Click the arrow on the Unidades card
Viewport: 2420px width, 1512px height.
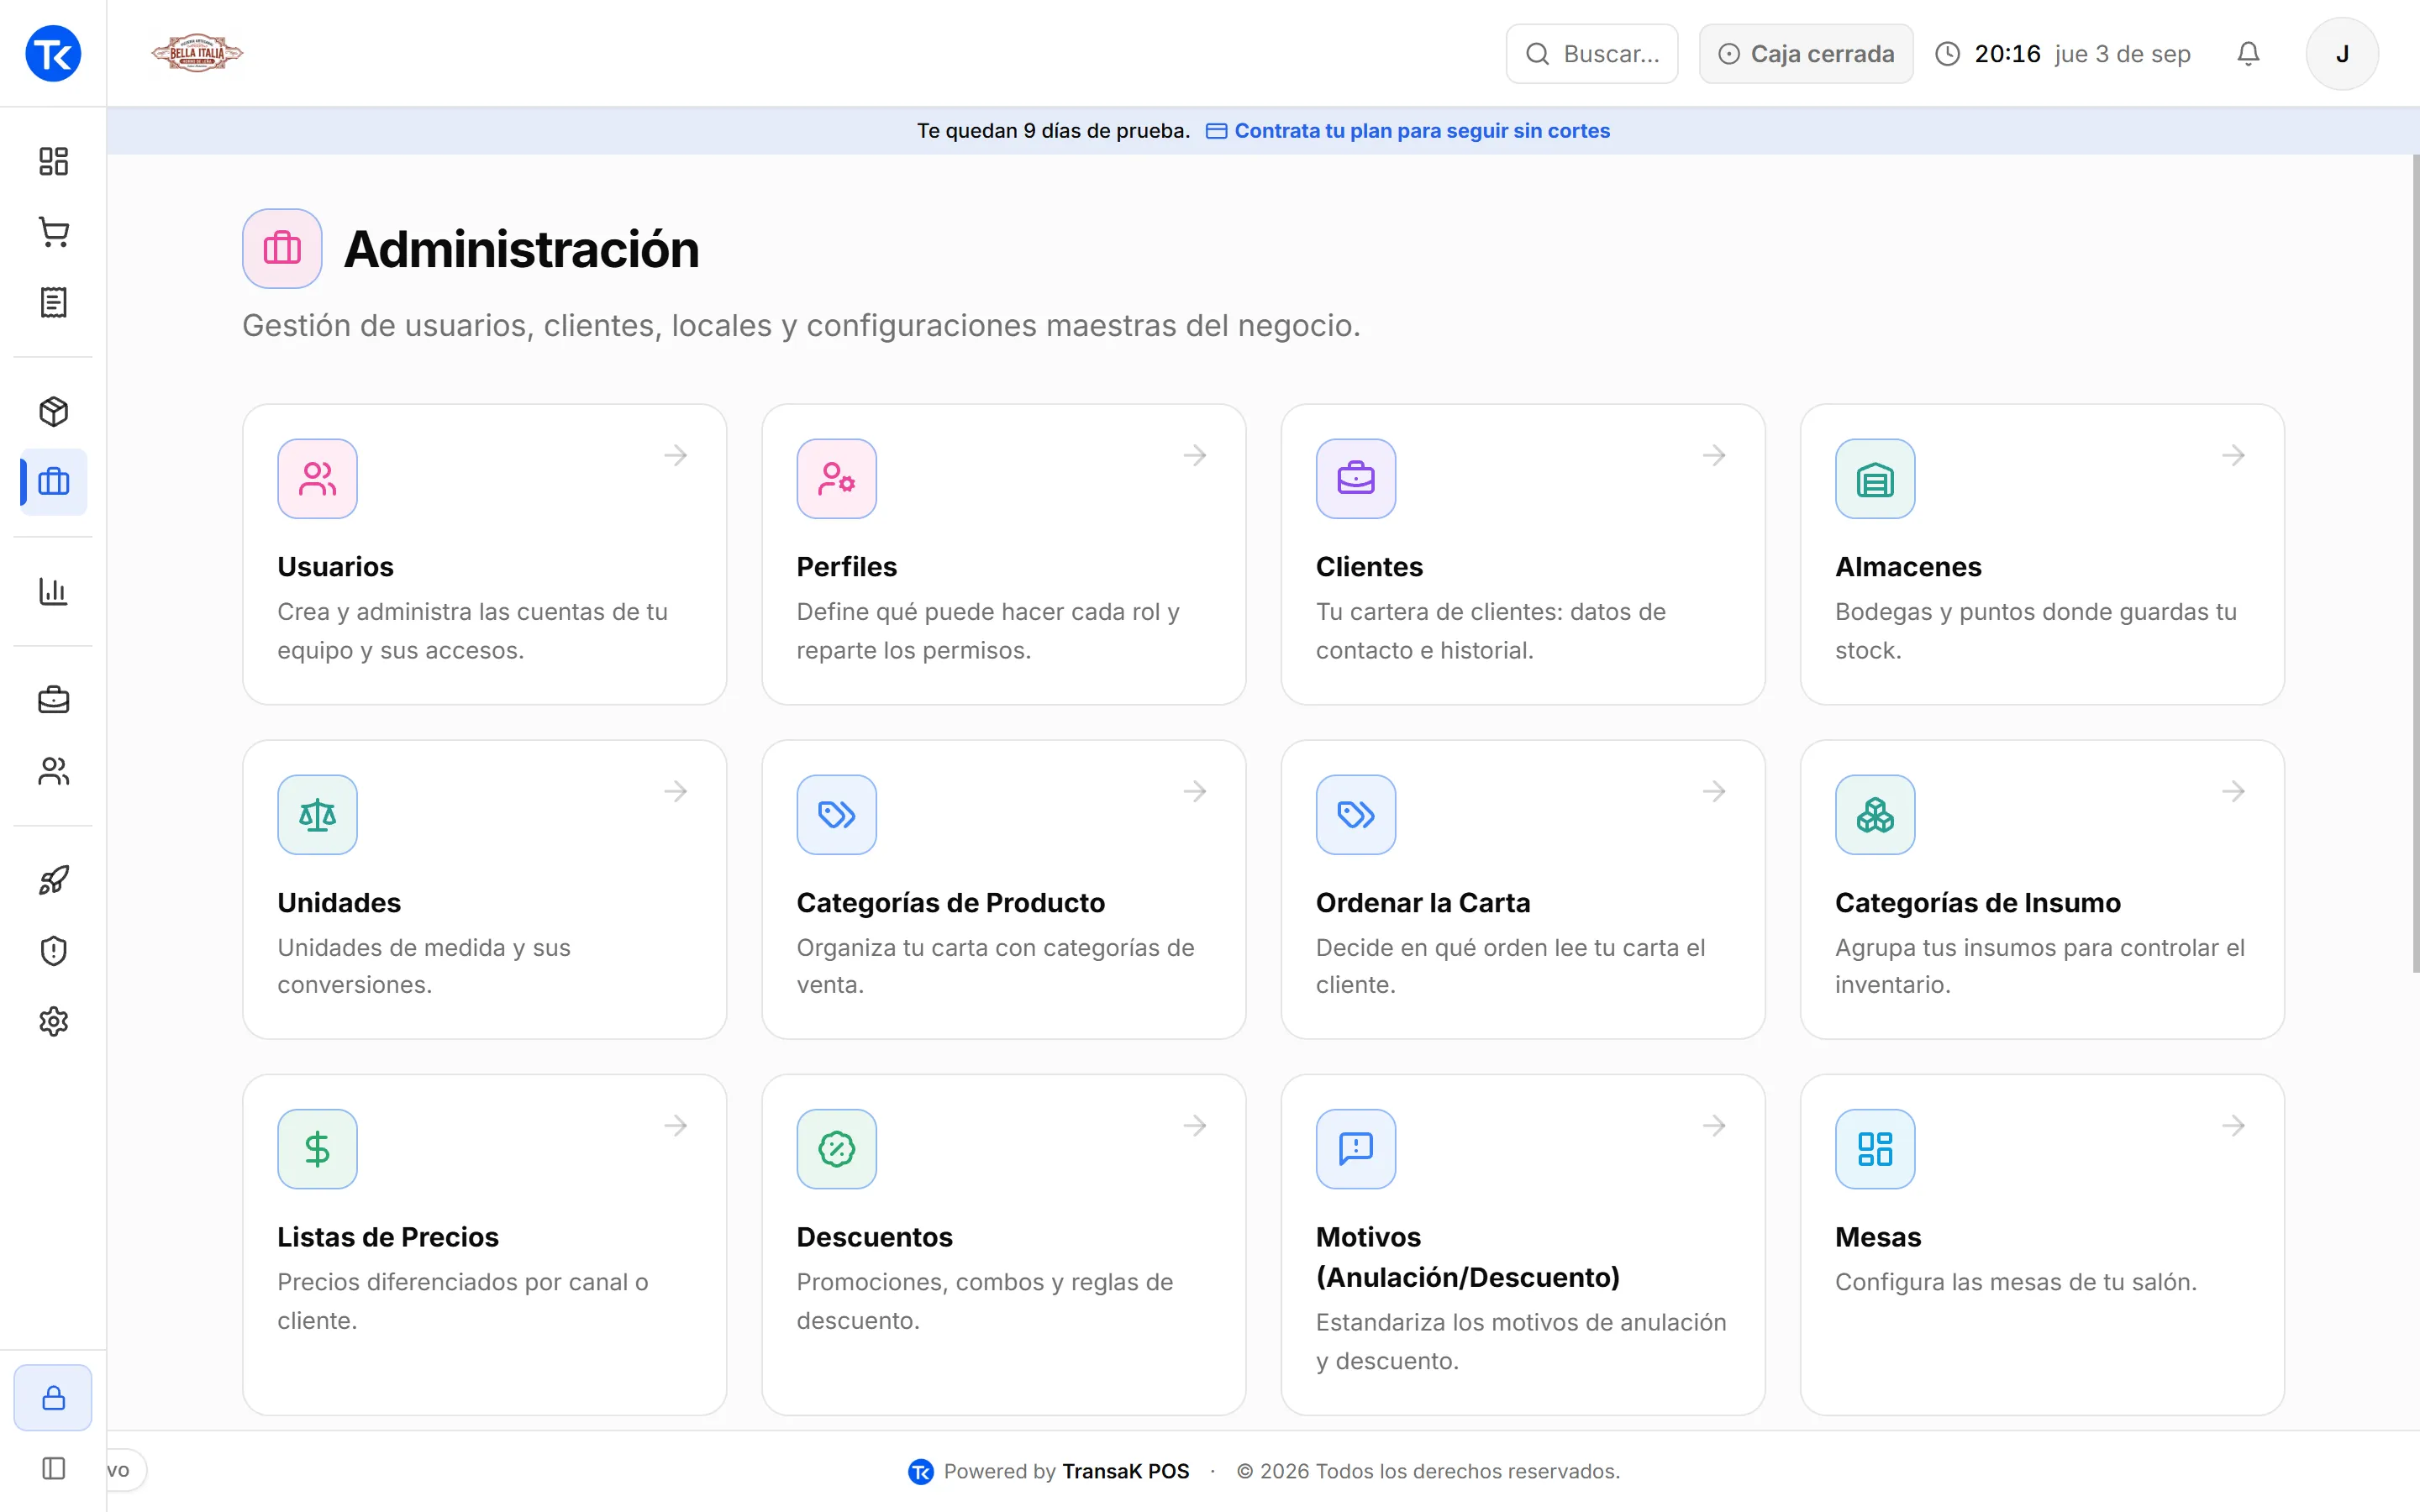[676, 792]
